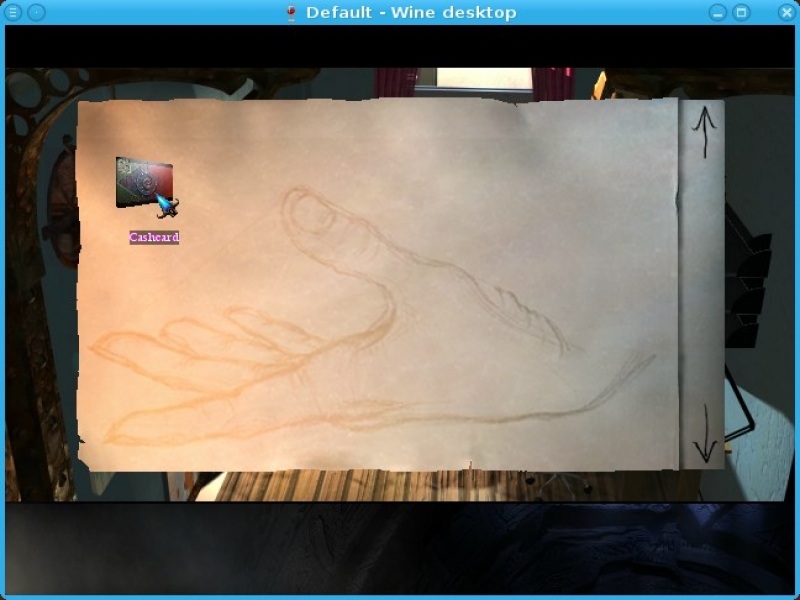Screen dimensions: 800x600
Task: Click the Cashcard text label
Action: 154,238
